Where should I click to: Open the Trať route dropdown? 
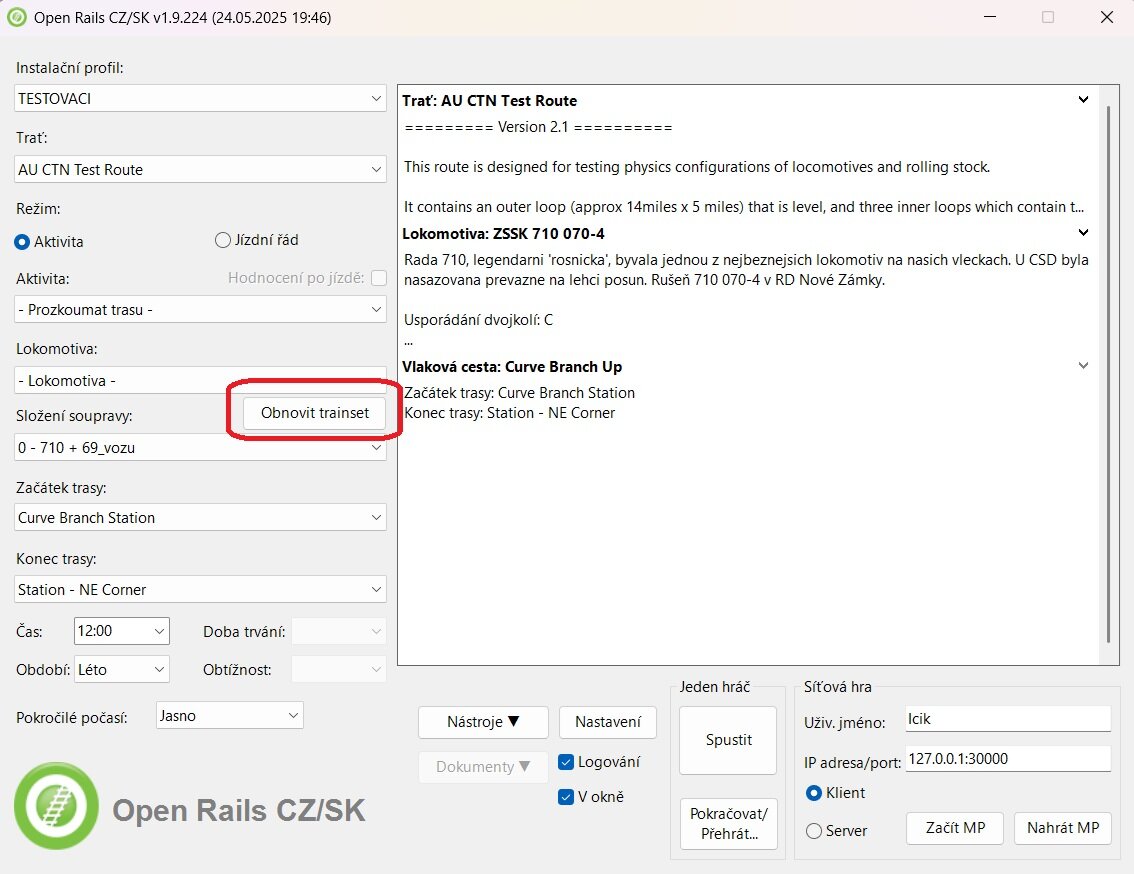[x=201, y=170]
